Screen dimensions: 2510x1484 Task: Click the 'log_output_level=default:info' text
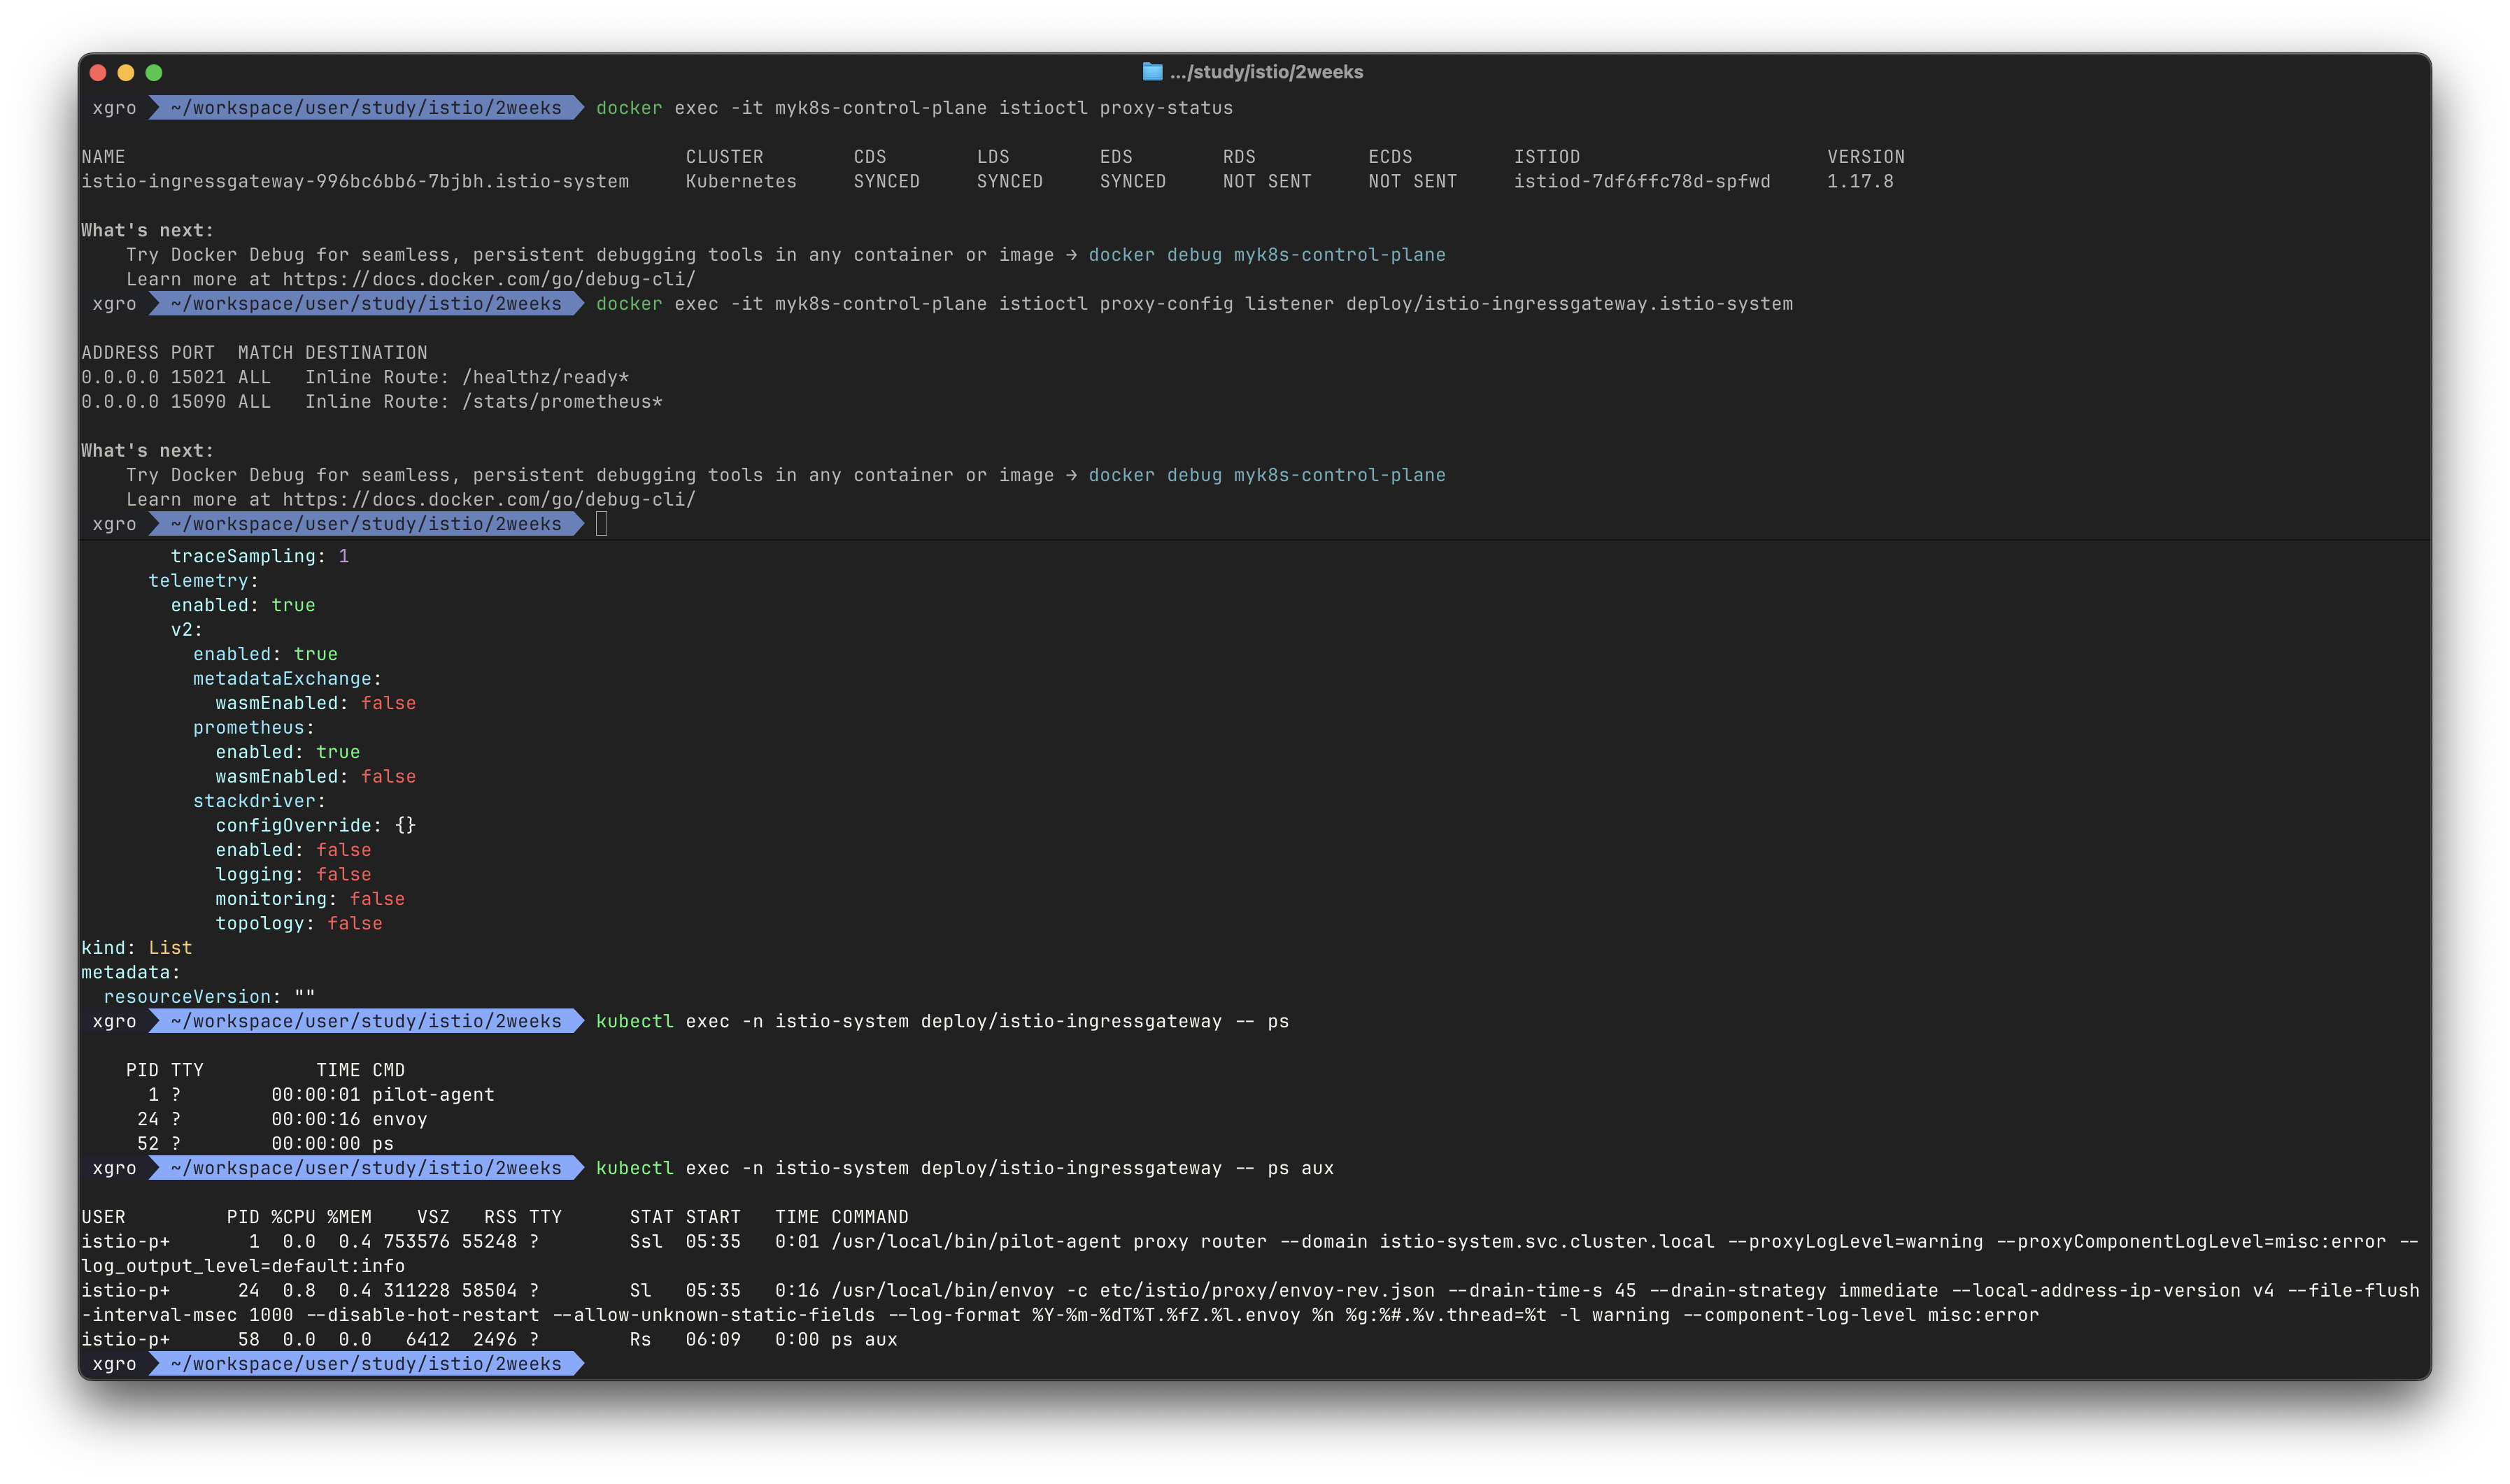click(243, 1266)
